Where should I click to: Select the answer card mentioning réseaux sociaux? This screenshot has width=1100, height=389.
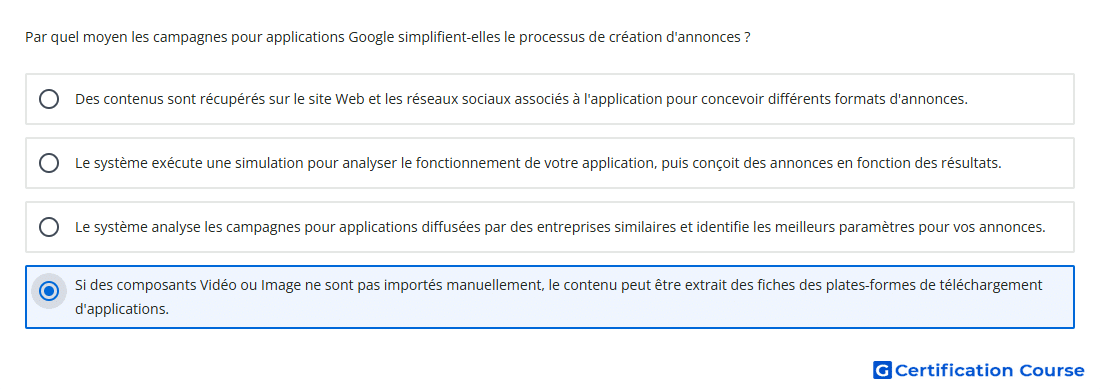pyautogui.click(x=550, y=99)
